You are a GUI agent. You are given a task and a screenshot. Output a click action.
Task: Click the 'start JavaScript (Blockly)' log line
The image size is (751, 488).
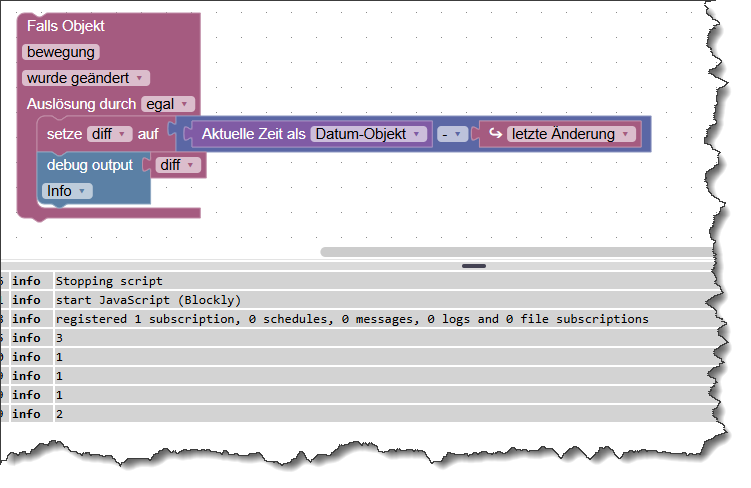(359, 300)
